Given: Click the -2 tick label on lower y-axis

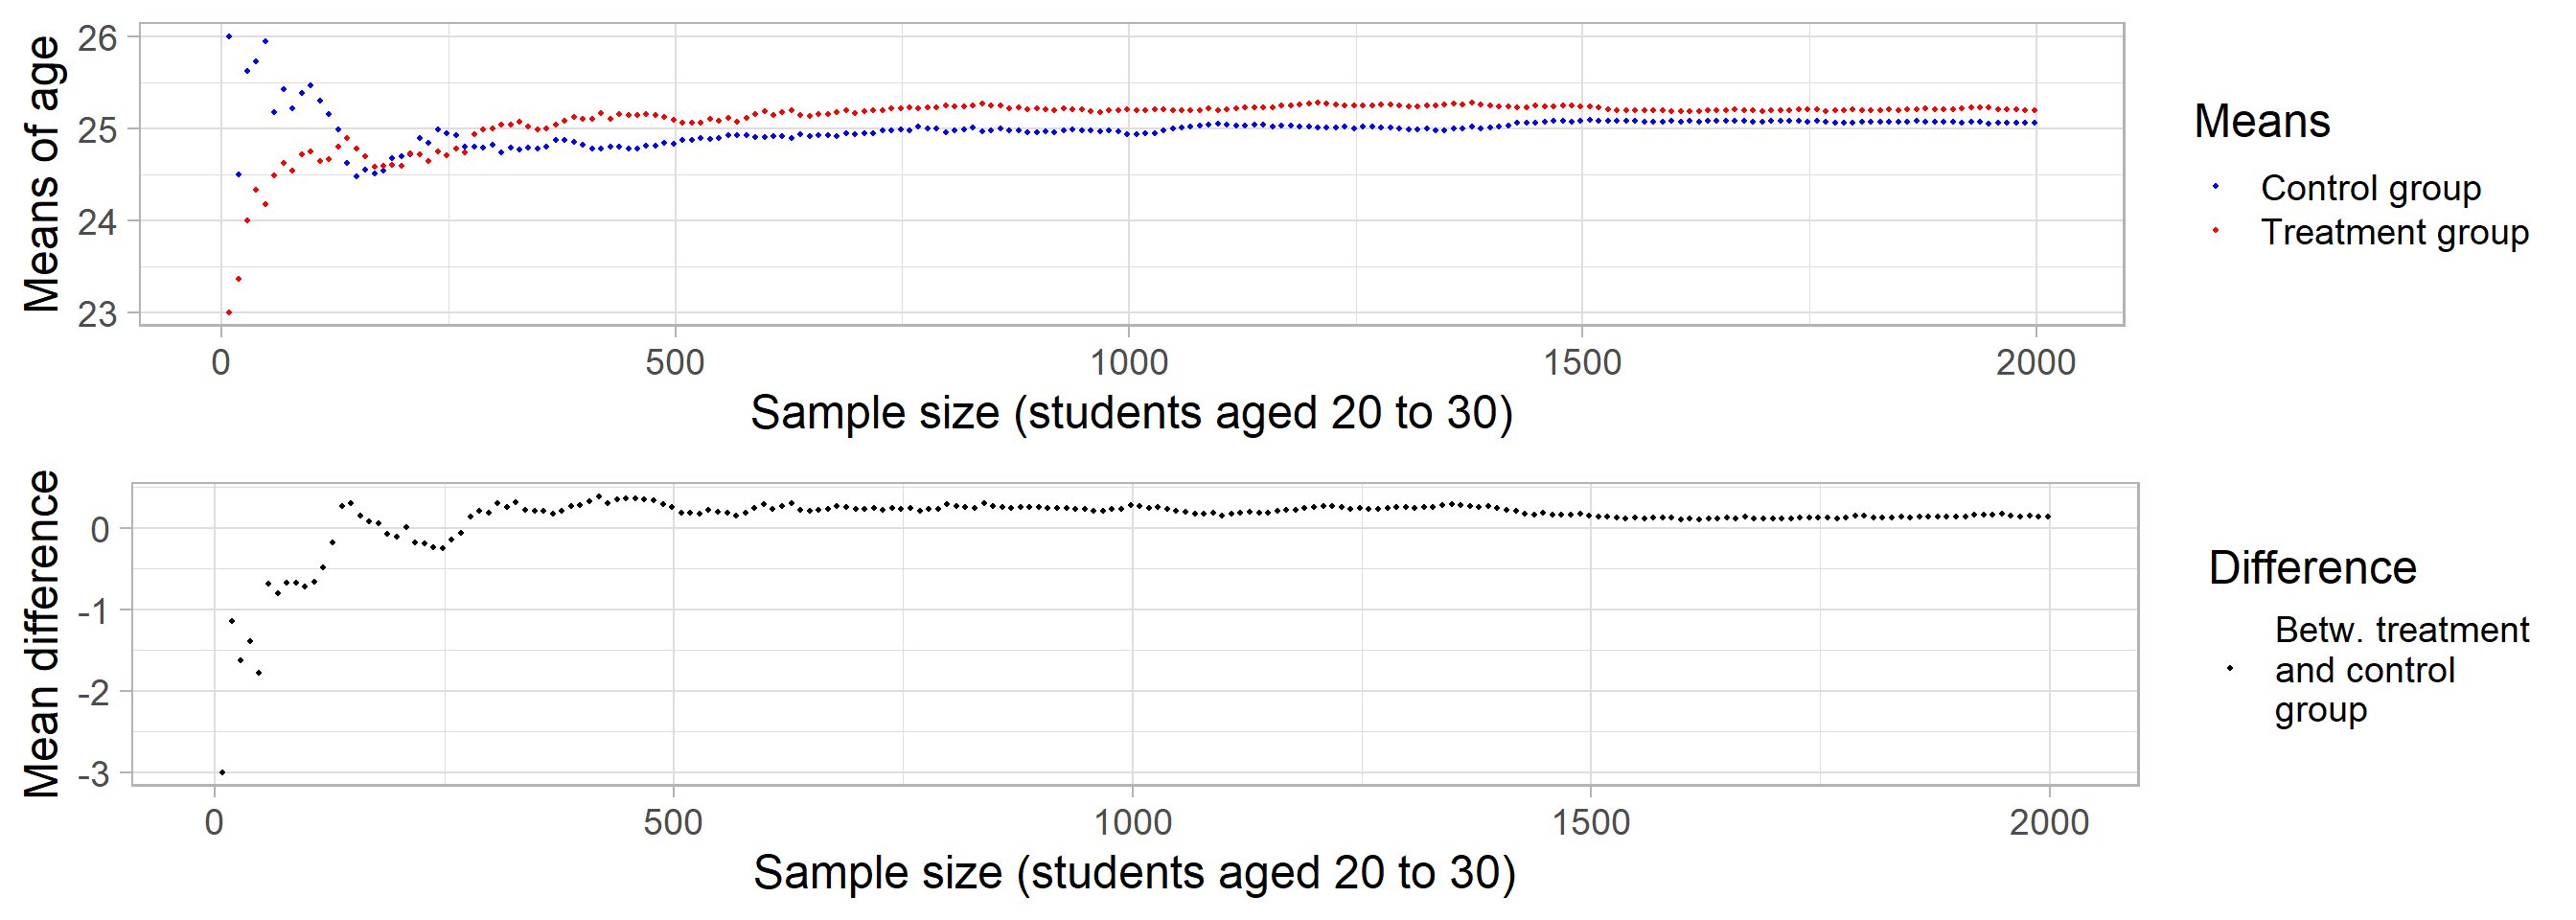Looking at the screenshot, I should click(x=92, y=691).
